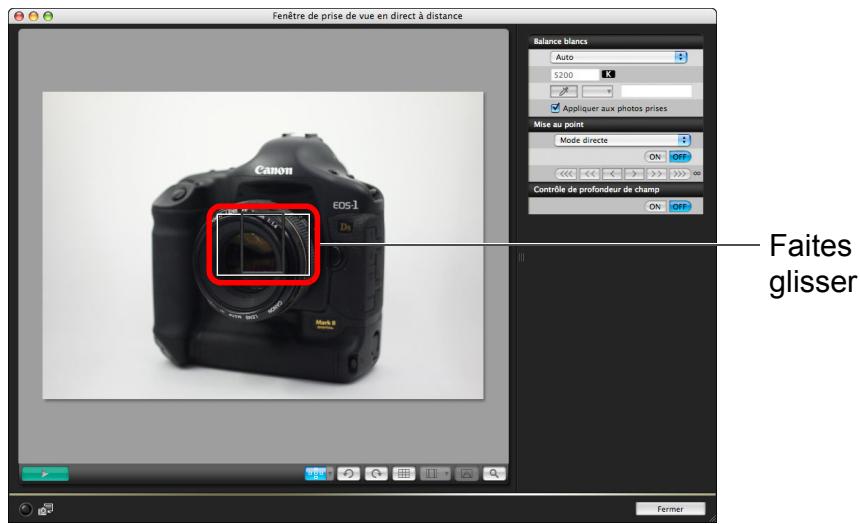
Task: Click OFF under Mise au point
Action: [680, 157]
